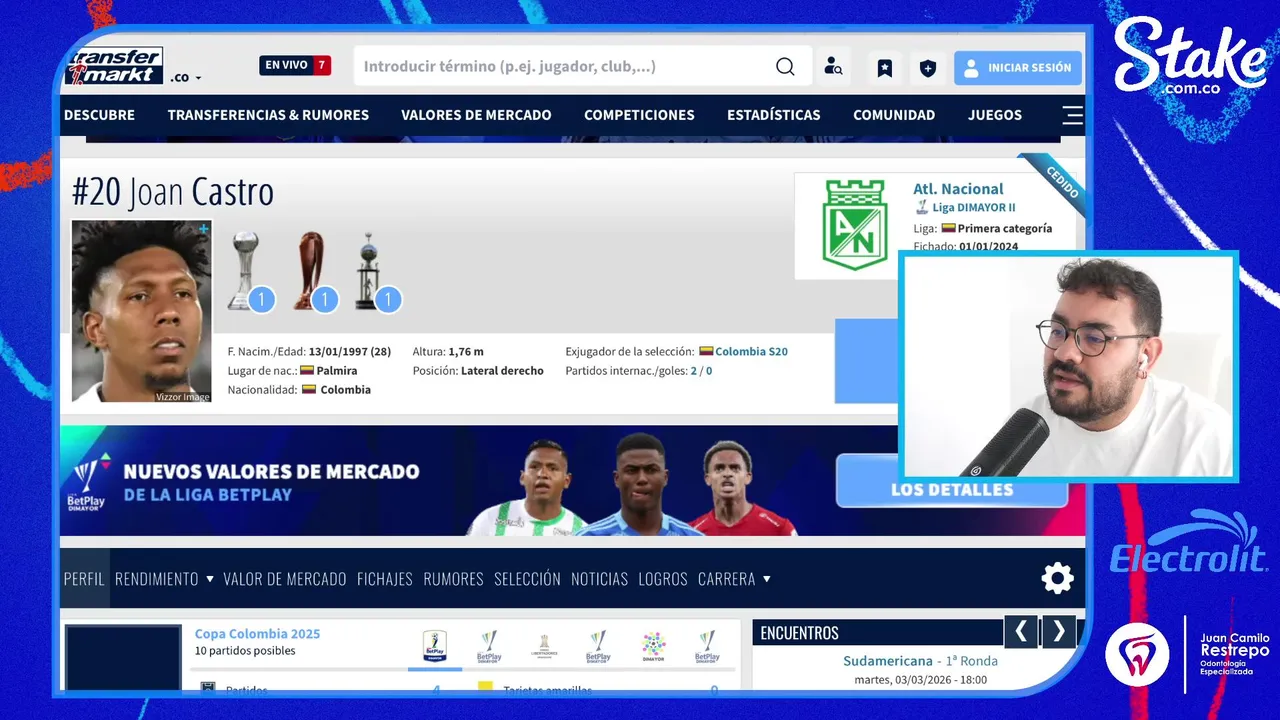1280x720 pixels.
Task: Click the magnifying glass search icon
Action: click(x=785, y=67)
